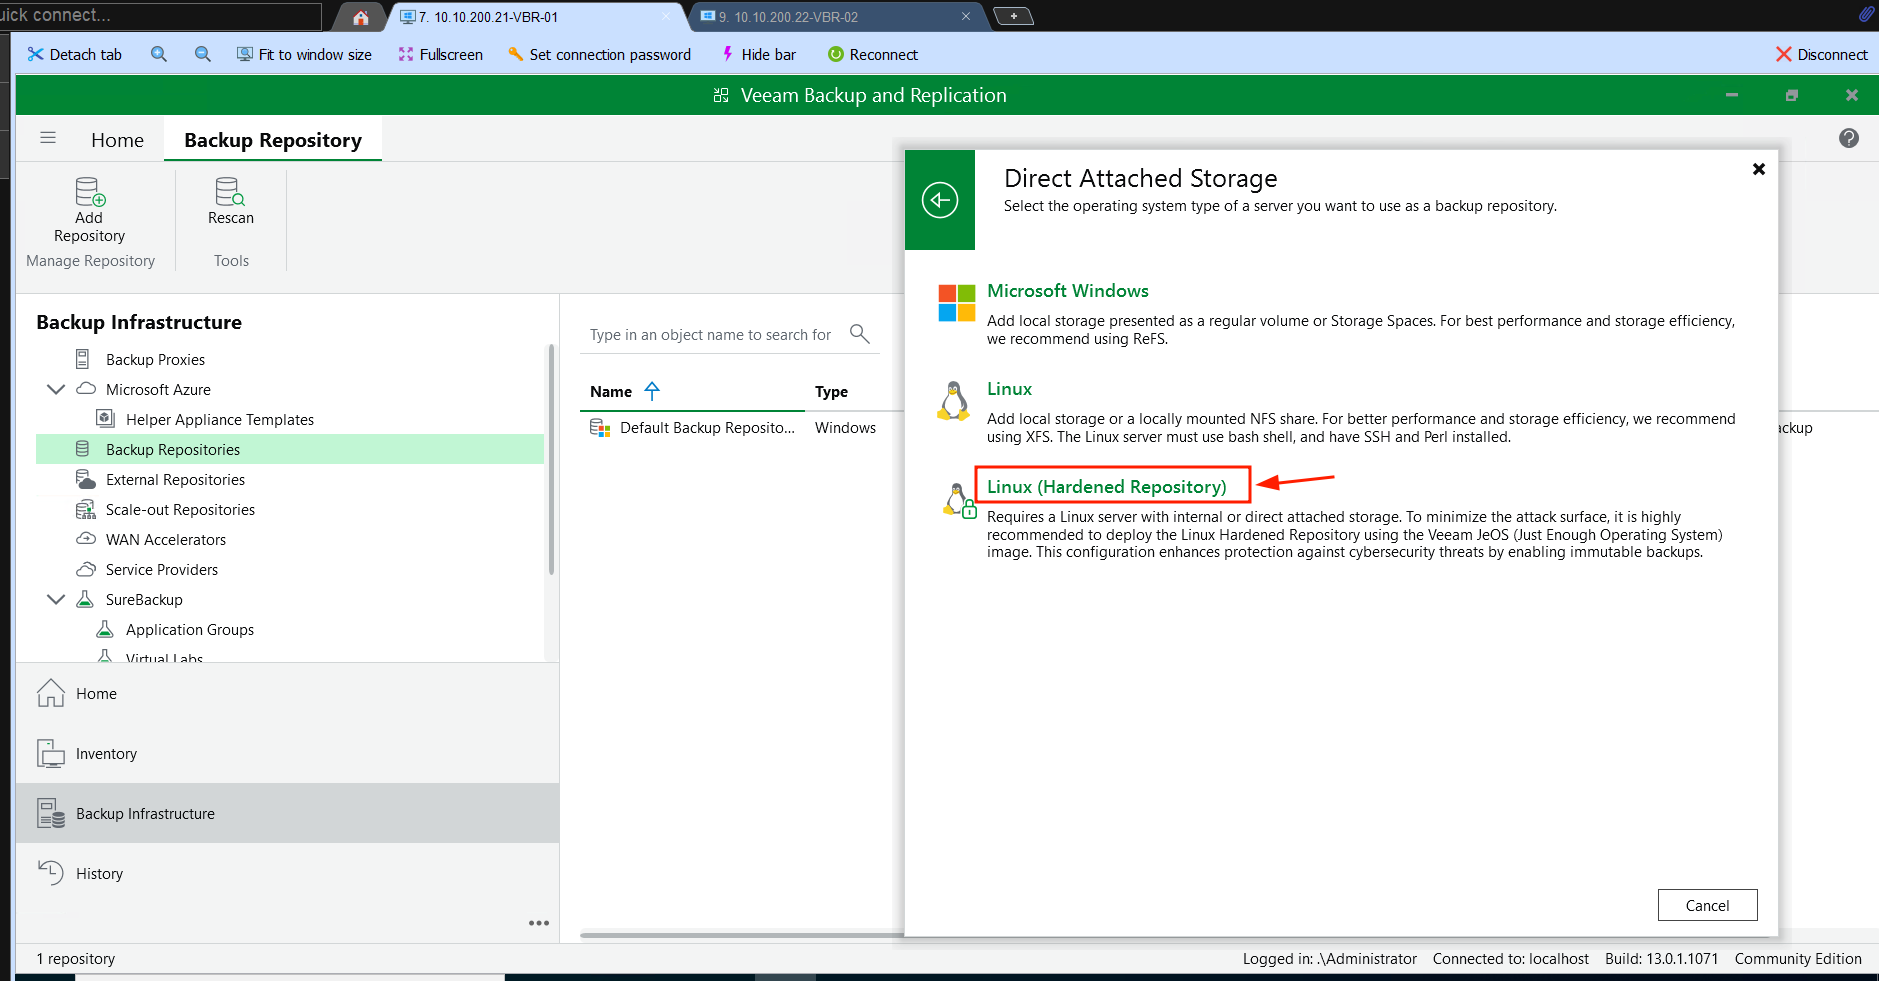1879x981 pixels.
Task: Collapse the SureBackup tree node
Action: [56, 599]
